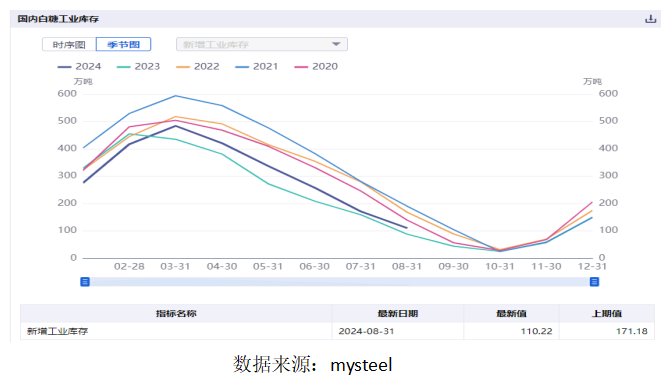Toggle the 2023 legend series
Image resolution: width=669 pixels, height=382 pixels.
tap(139, 67)
